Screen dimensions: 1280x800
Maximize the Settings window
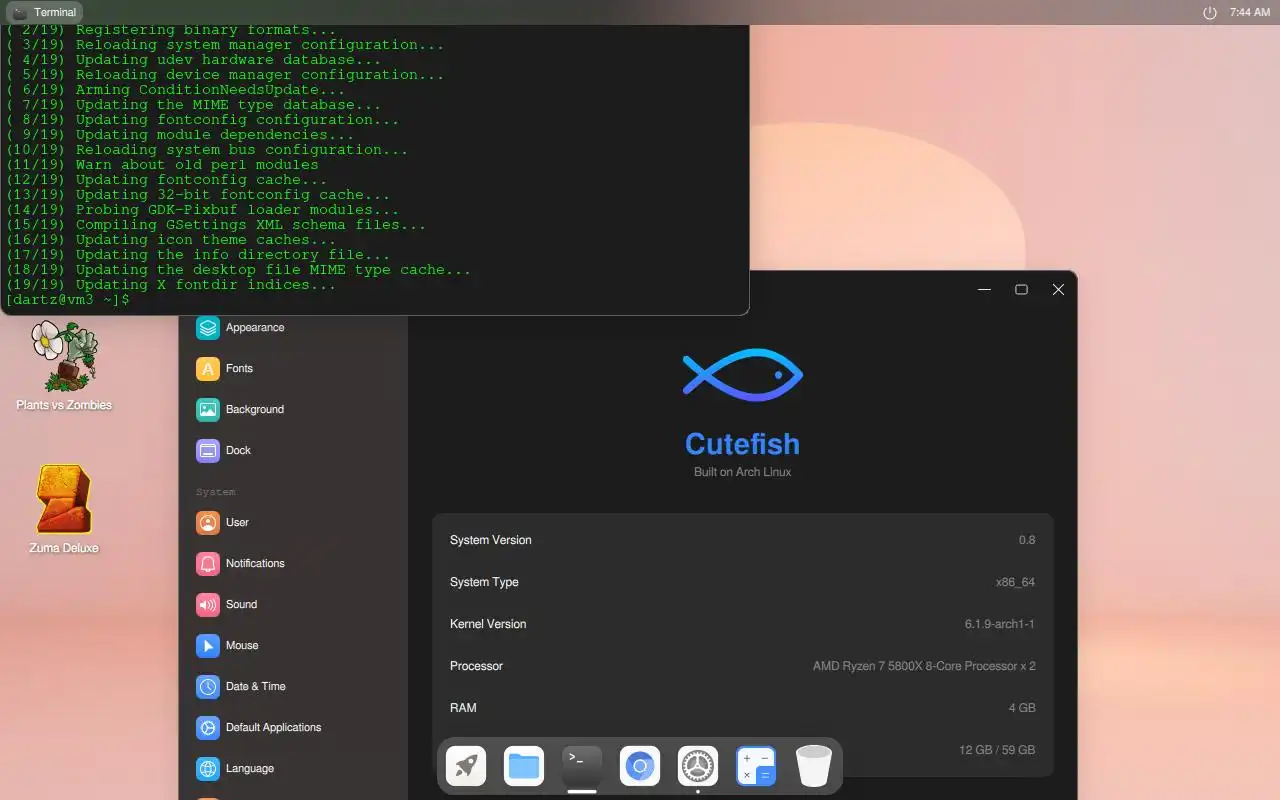pyautogui.click(x=1021, y=290)
